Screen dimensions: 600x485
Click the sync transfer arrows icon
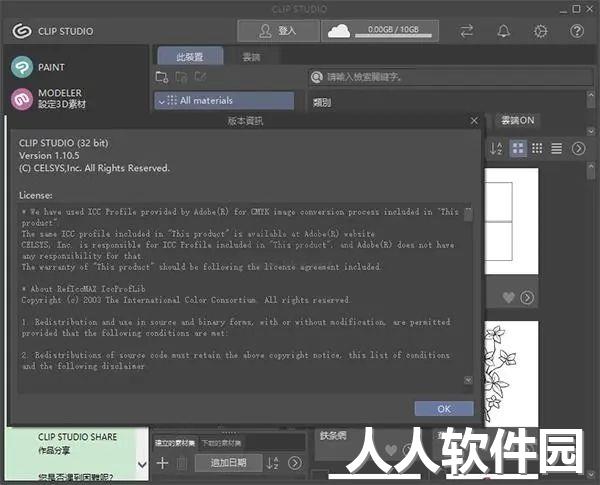click(x=466, y=31)
